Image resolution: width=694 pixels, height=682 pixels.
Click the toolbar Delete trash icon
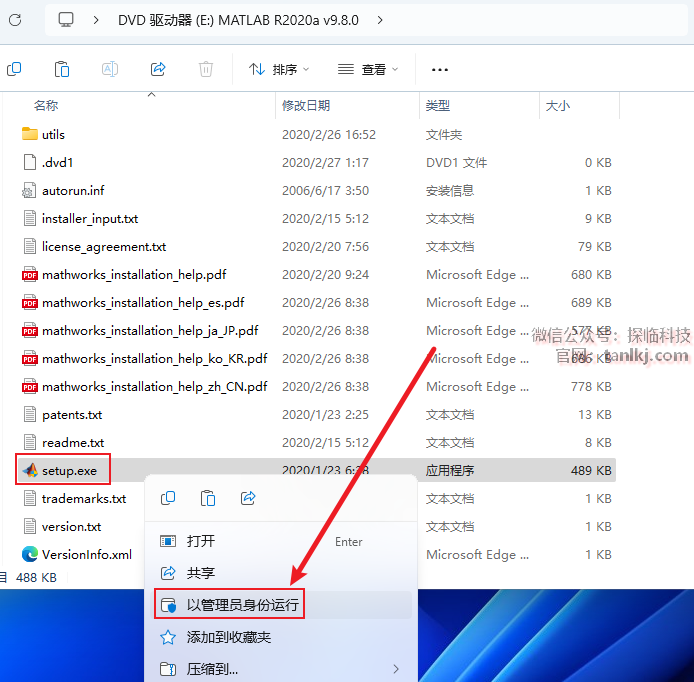coord(206,69)
